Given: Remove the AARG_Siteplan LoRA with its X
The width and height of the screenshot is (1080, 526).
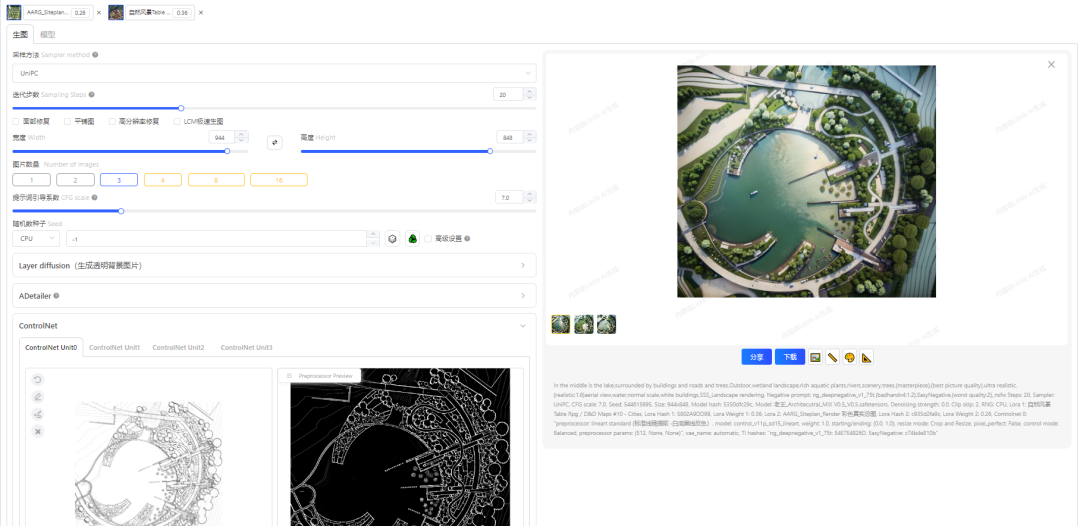Looking at the screenshot, I should click(98, 12).
